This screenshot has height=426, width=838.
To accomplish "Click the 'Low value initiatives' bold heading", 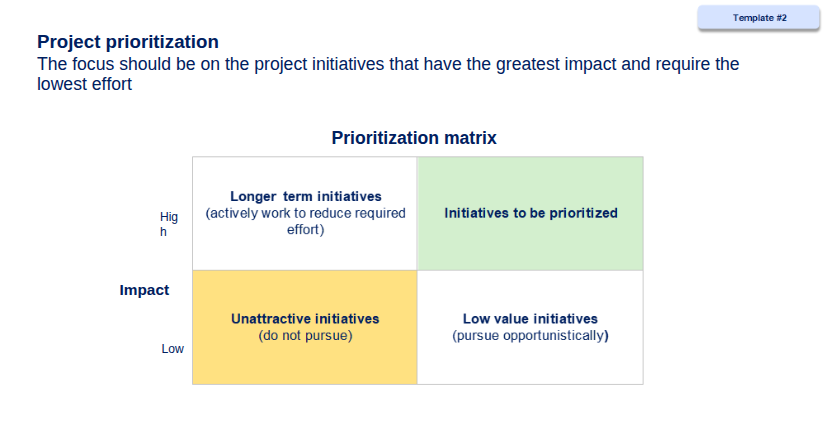I will coord(530,319).
